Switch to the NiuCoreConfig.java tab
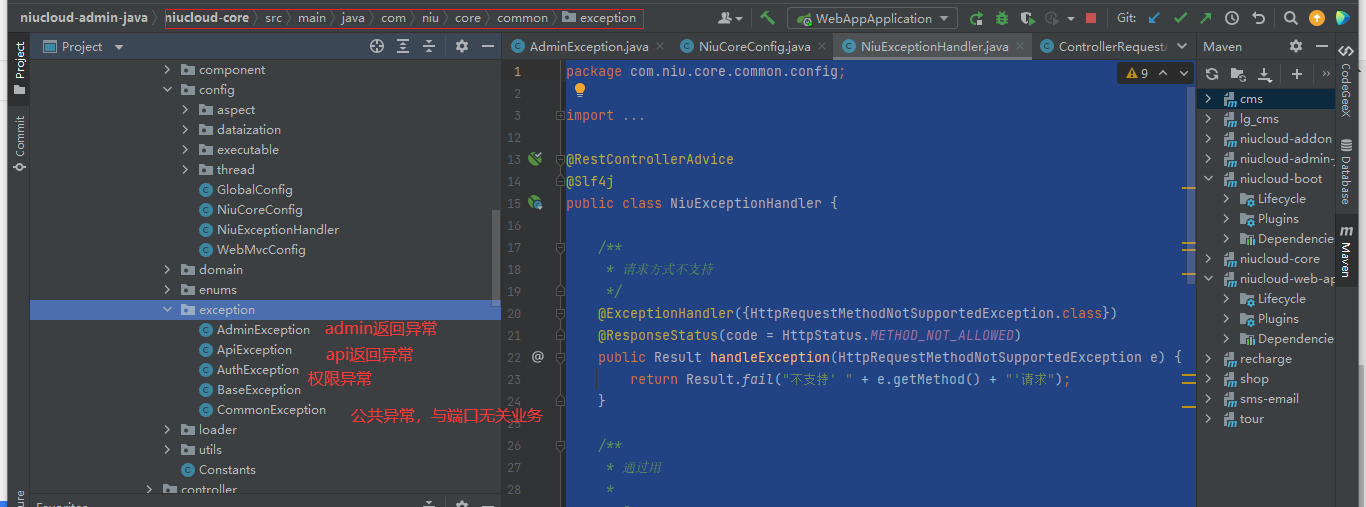This screenshot has width=1366, height=507. [x=754, y=47]
